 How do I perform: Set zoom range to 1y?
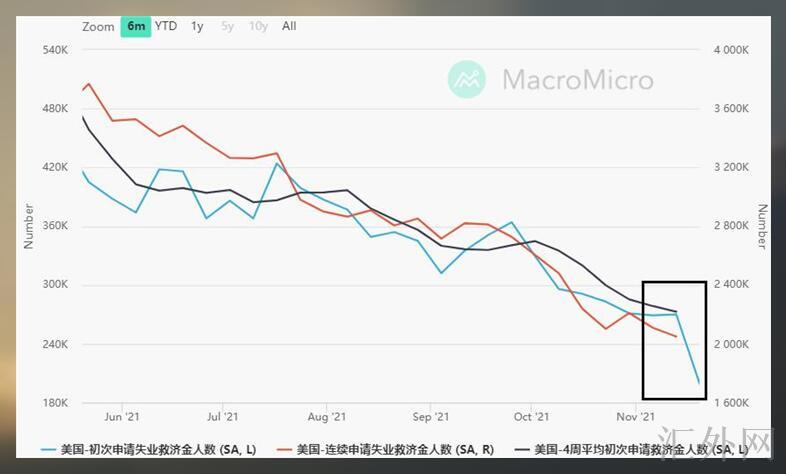[x=197, y=26]
